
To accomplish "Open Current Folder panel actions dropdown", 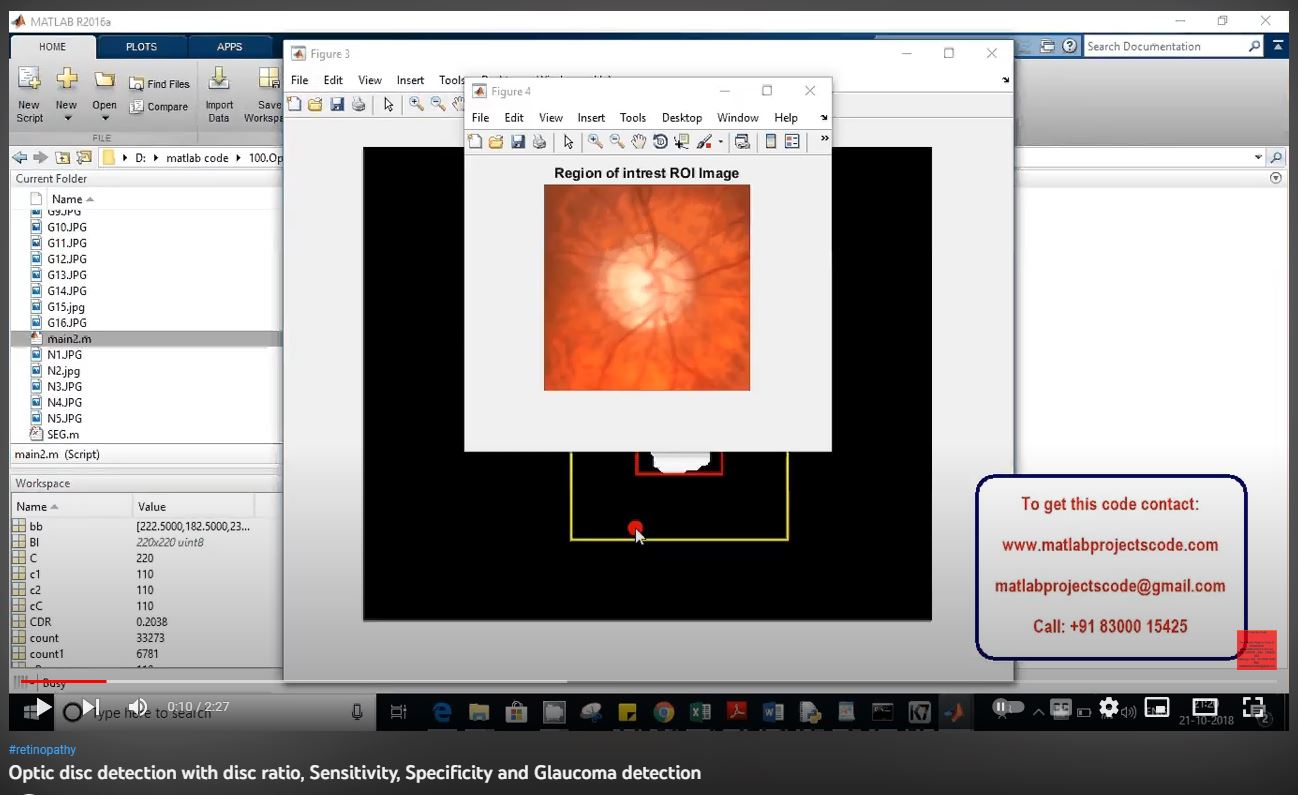I will [1275, 178].
